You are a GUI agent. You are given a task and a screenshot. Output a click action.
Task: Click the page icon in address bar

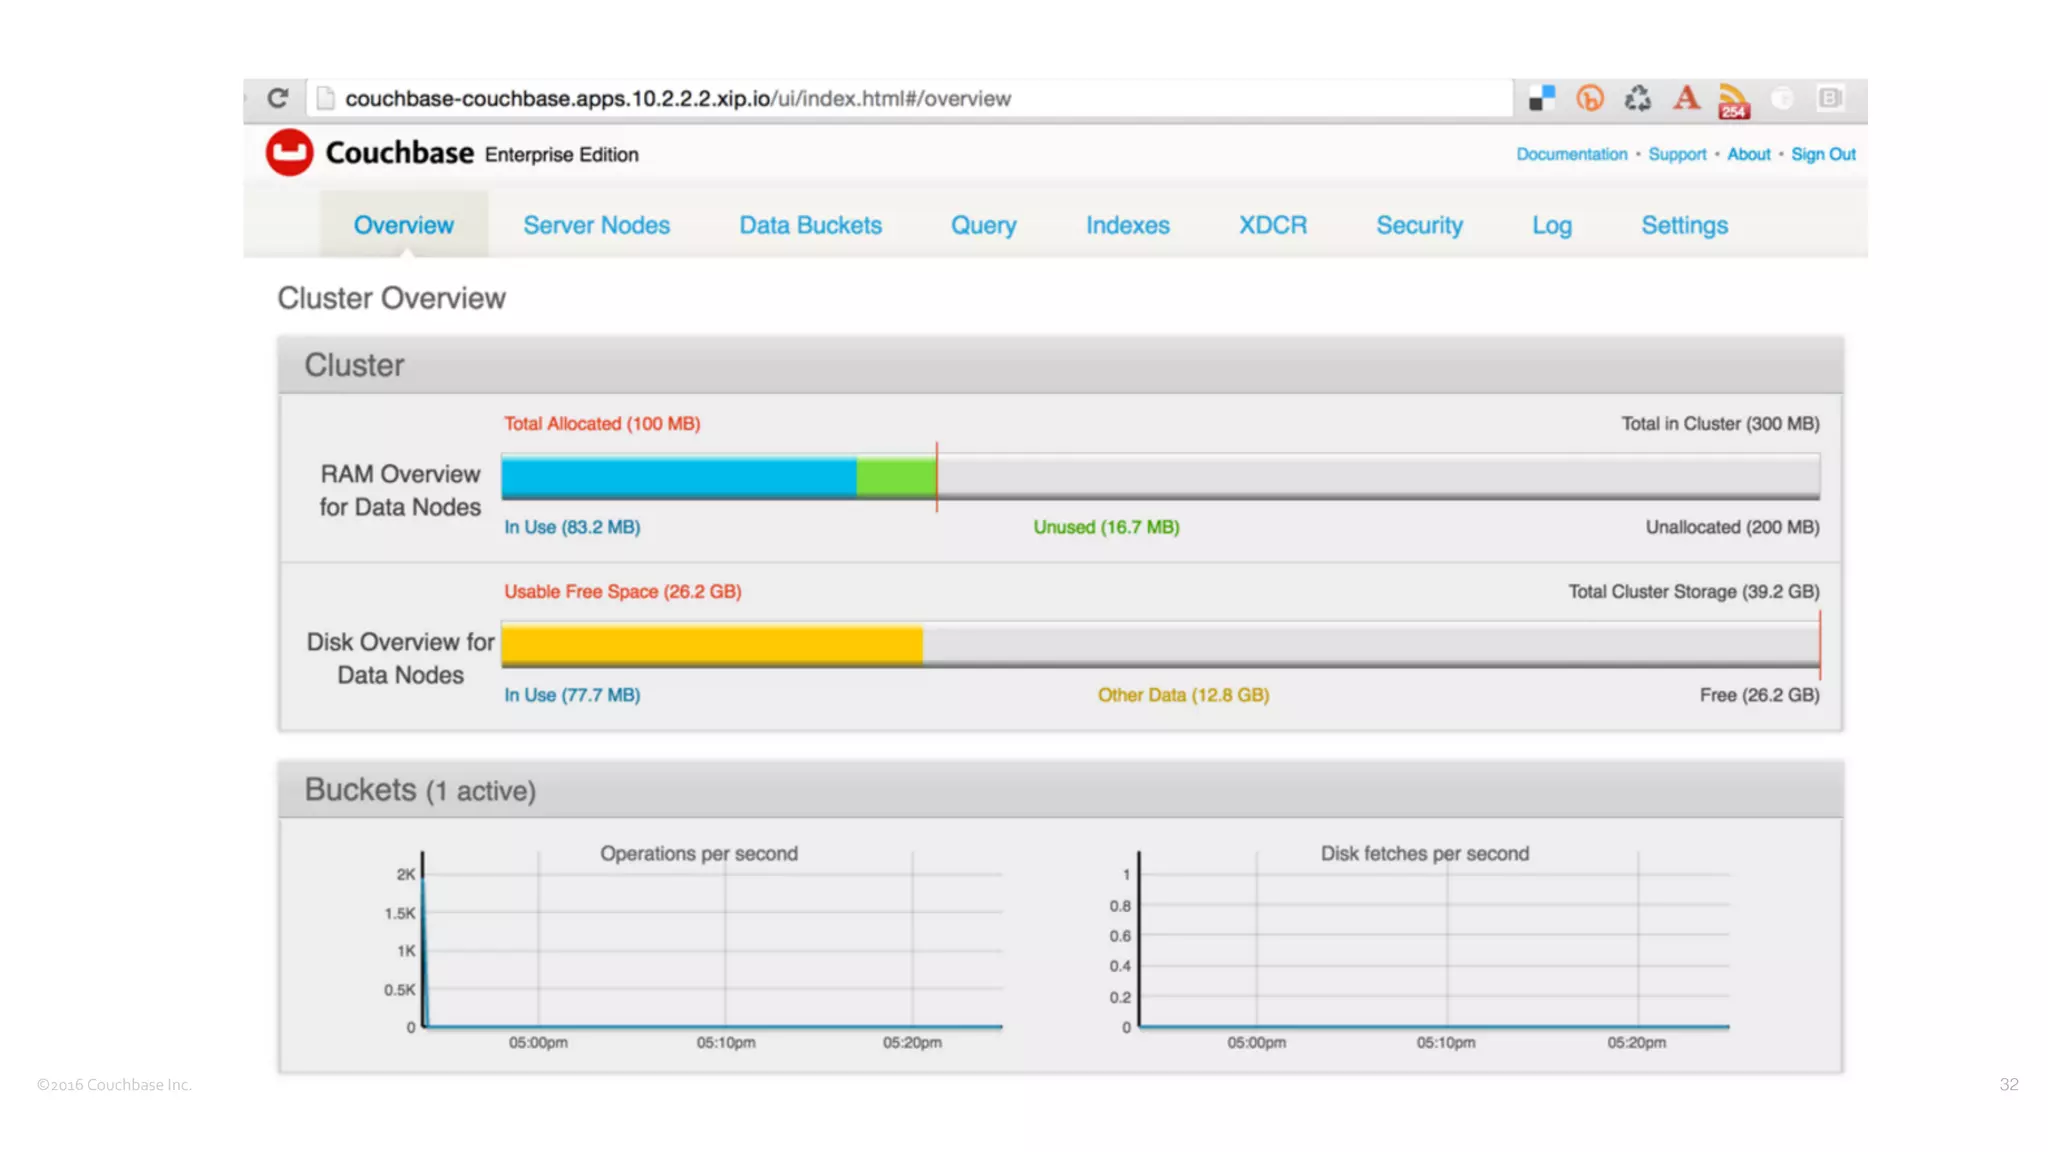pos(325,98)
